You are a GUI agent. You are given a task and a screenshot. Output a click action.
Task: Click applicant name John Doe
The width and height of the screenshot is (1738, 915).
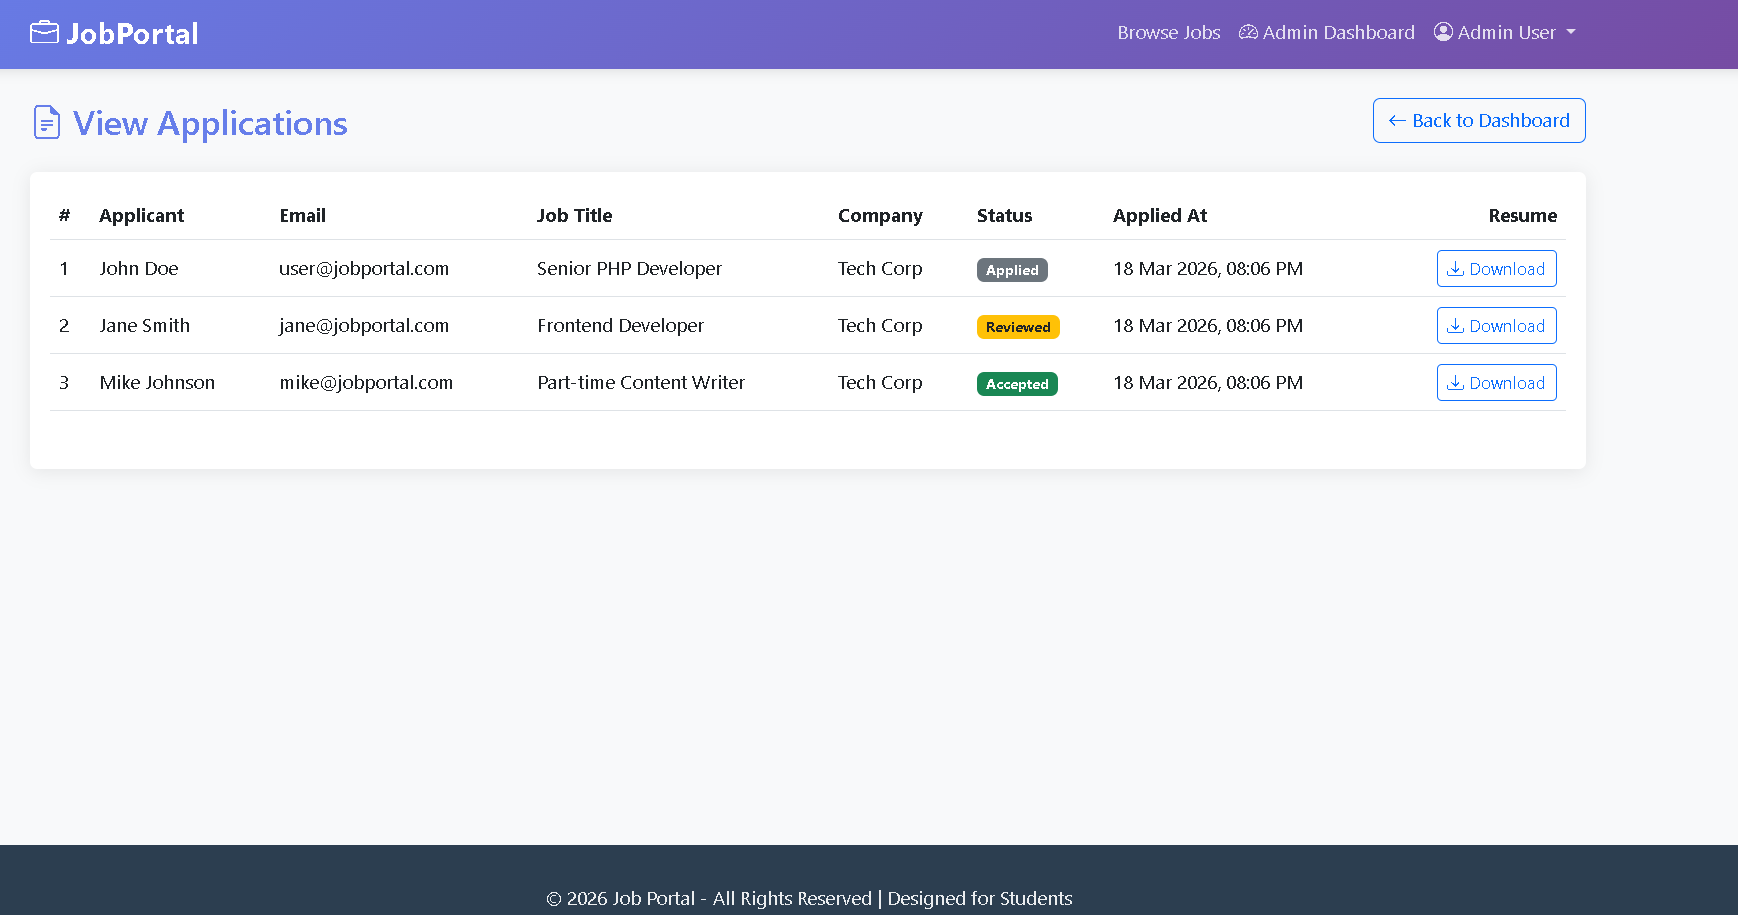pyautogui.click(x=139, y=269)
